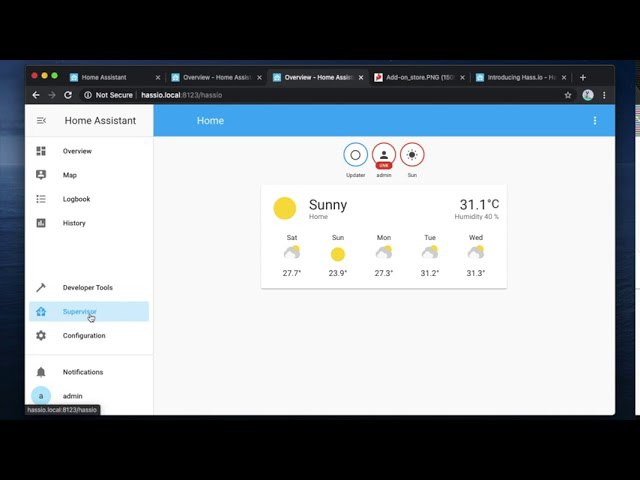Screen dimensions: 640x480
Task: Click the Not Secure site info icon
Action: tap(88, 95)
